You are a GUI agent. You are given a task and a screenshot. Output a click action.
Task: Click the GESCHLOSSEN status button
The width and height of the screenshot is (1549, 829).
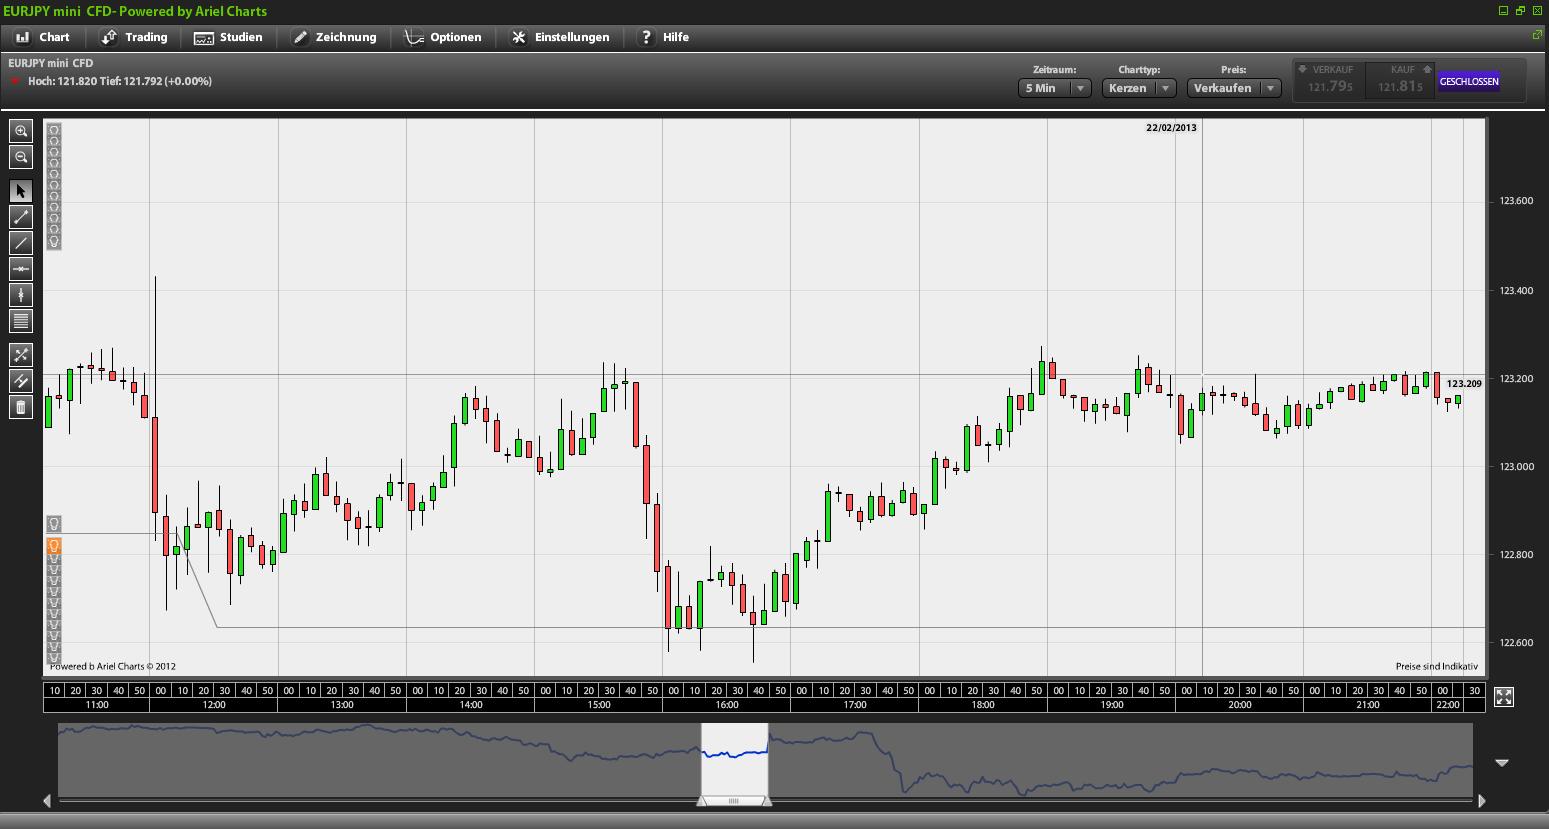click(1469, 81)
